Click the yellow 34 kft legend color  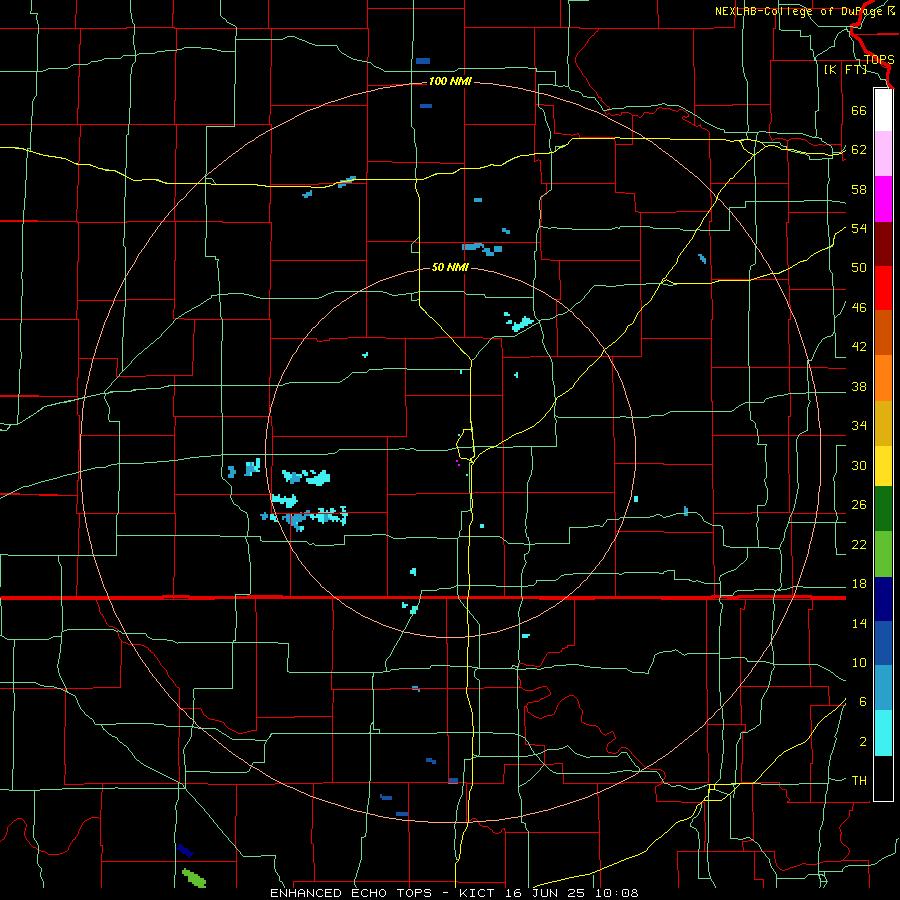[x=883, y=466]
